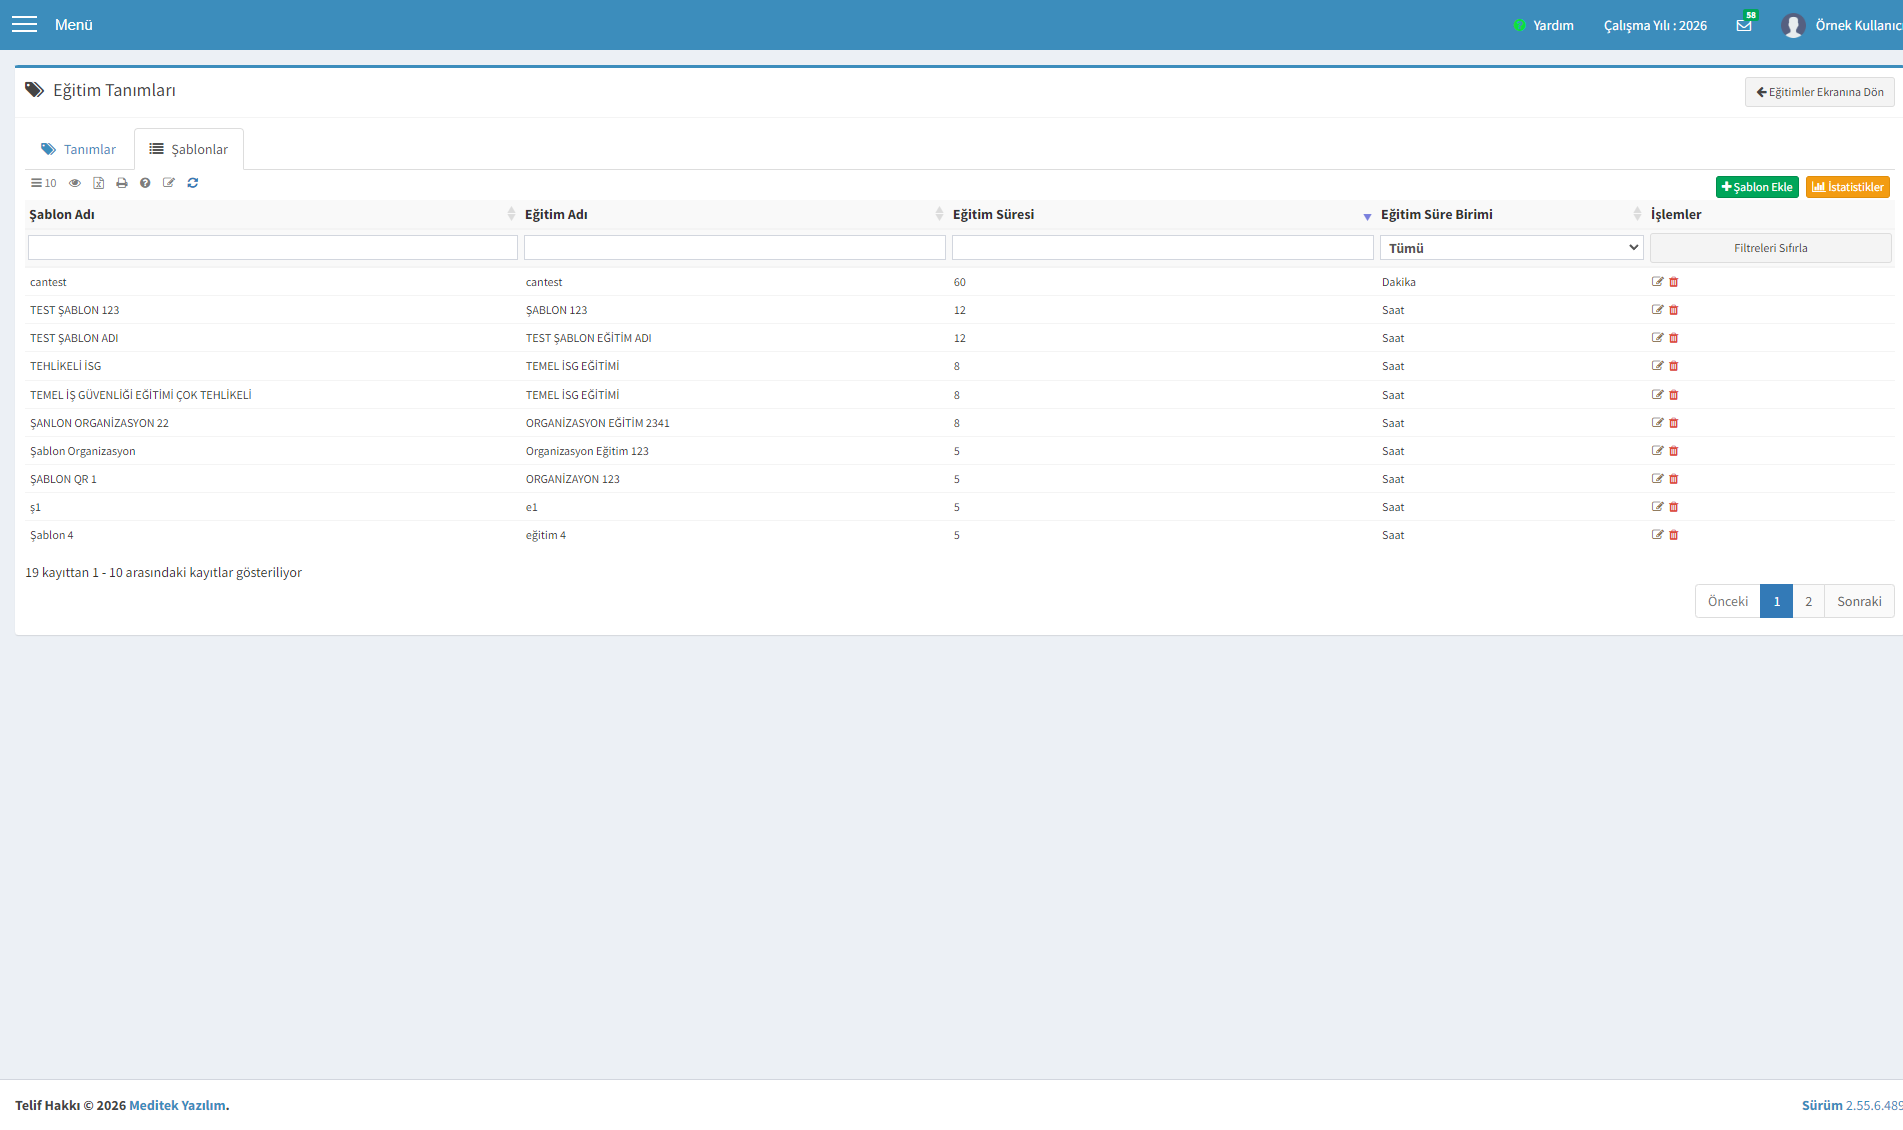Click the print table icon
The image size is (1903, 1130).
coord(122,183)
